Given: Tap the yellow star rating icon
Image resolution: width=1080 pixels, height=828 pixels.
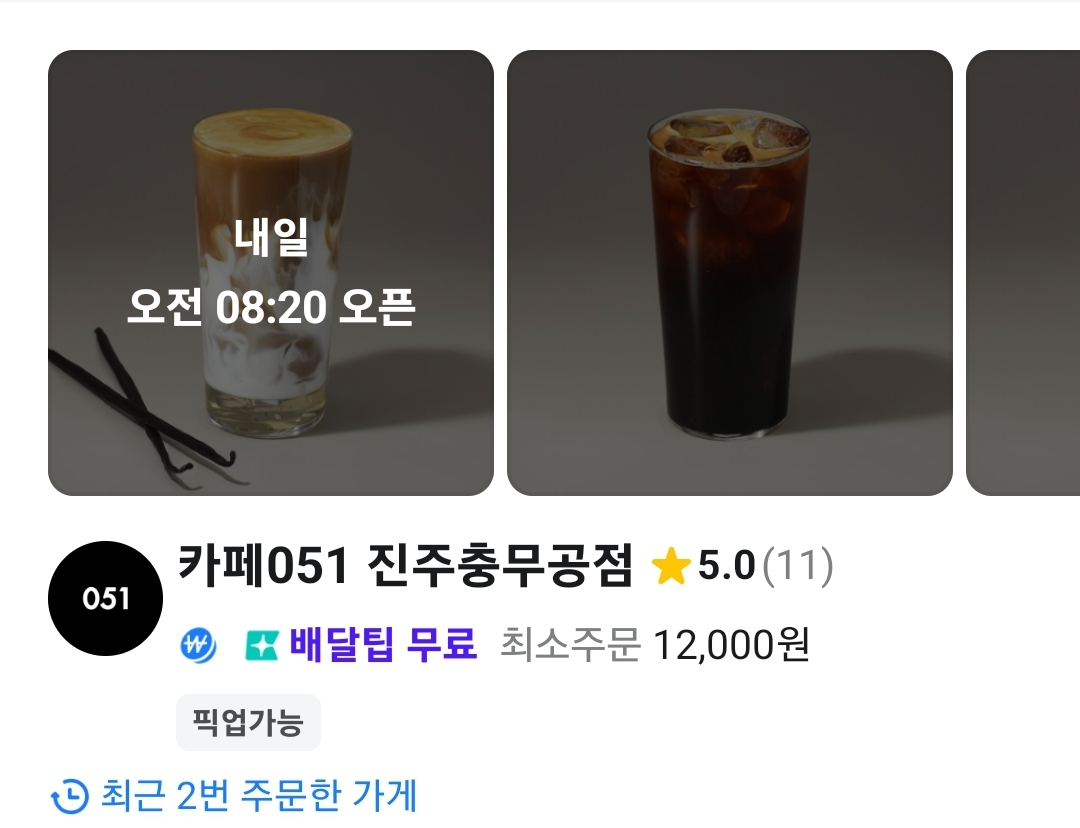Looking at the screenshot, I should coord(670,566).
